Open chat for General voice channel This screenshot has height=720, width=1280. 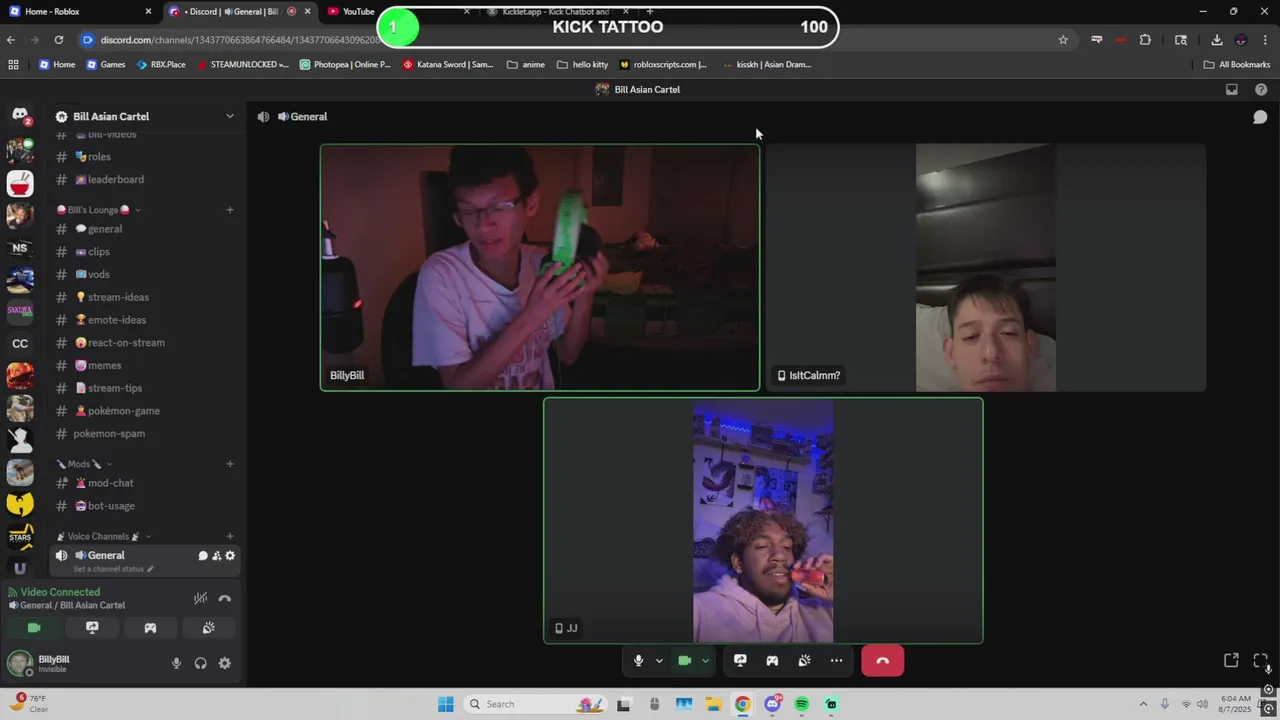(x=203, y=556)
